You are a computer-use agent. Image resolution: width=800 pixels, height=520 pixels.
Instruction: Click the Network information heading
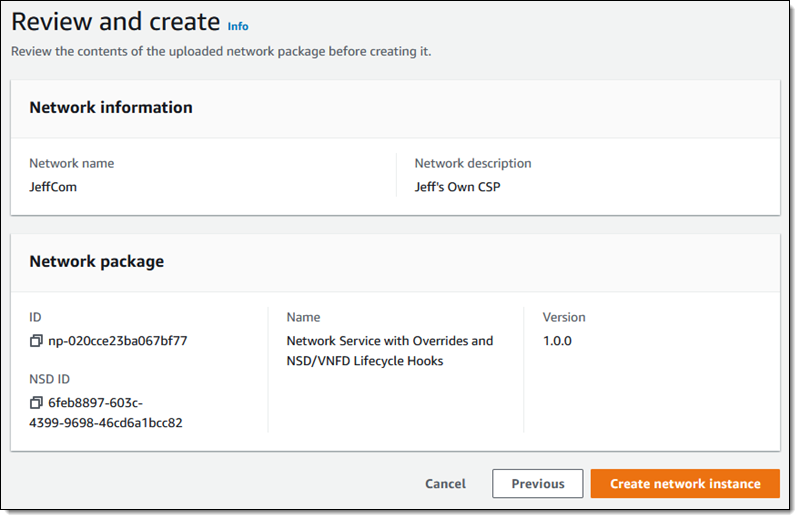click(x=111, y=108)
